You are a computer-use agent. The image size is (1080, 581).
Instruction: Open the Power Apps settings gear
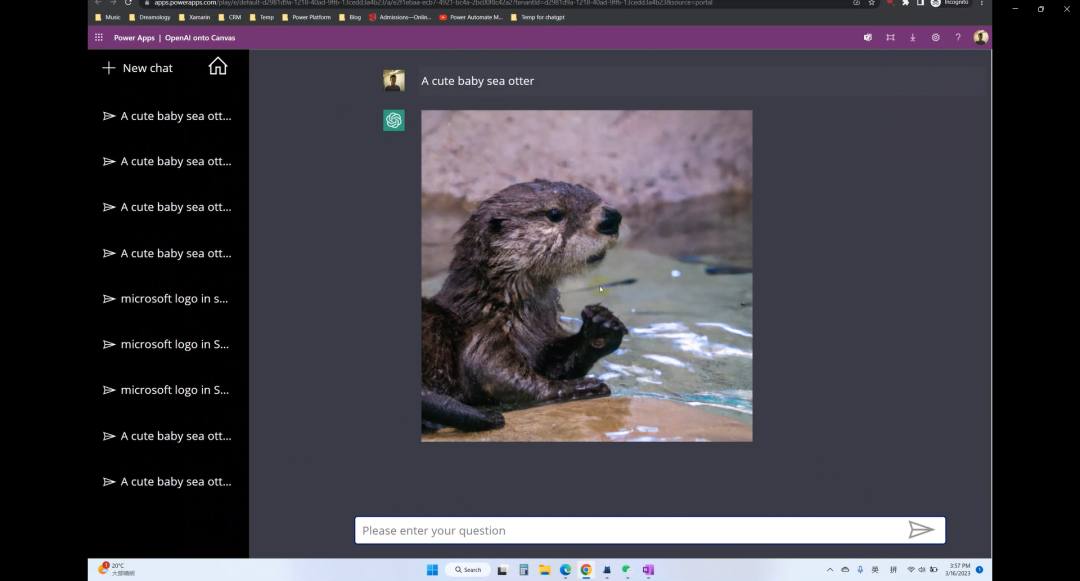(x=935, y=38)
